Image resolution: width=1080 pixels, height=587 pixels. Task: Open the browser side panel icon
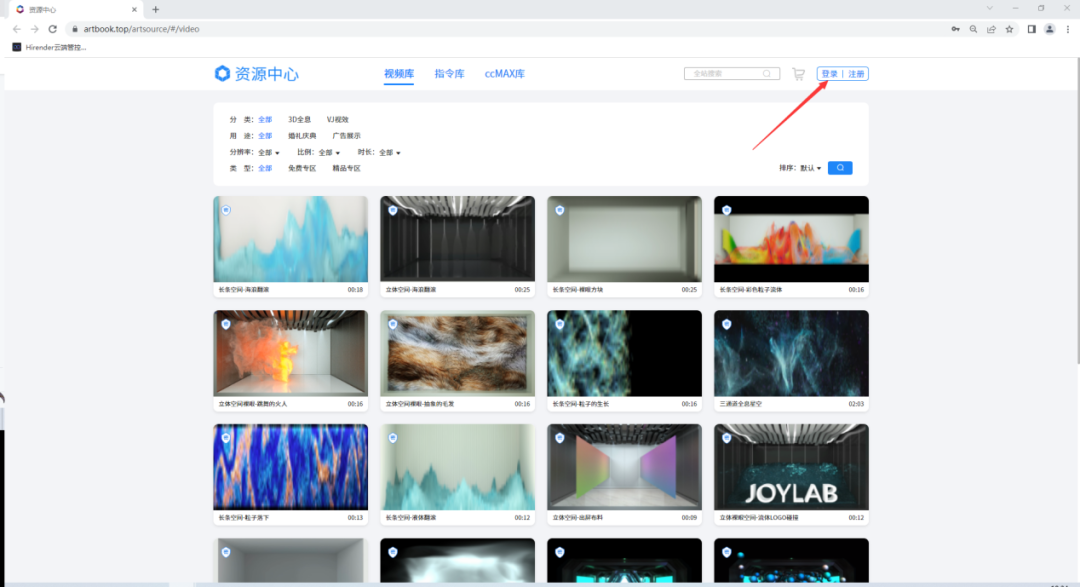pos(1031,29)
